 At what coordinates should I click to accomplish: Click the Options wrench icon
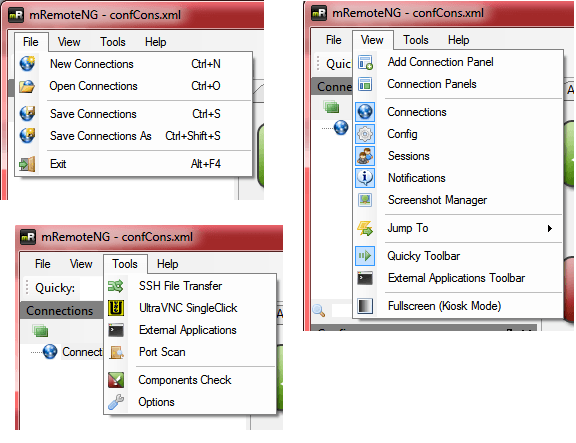click(x=116, y=402)
